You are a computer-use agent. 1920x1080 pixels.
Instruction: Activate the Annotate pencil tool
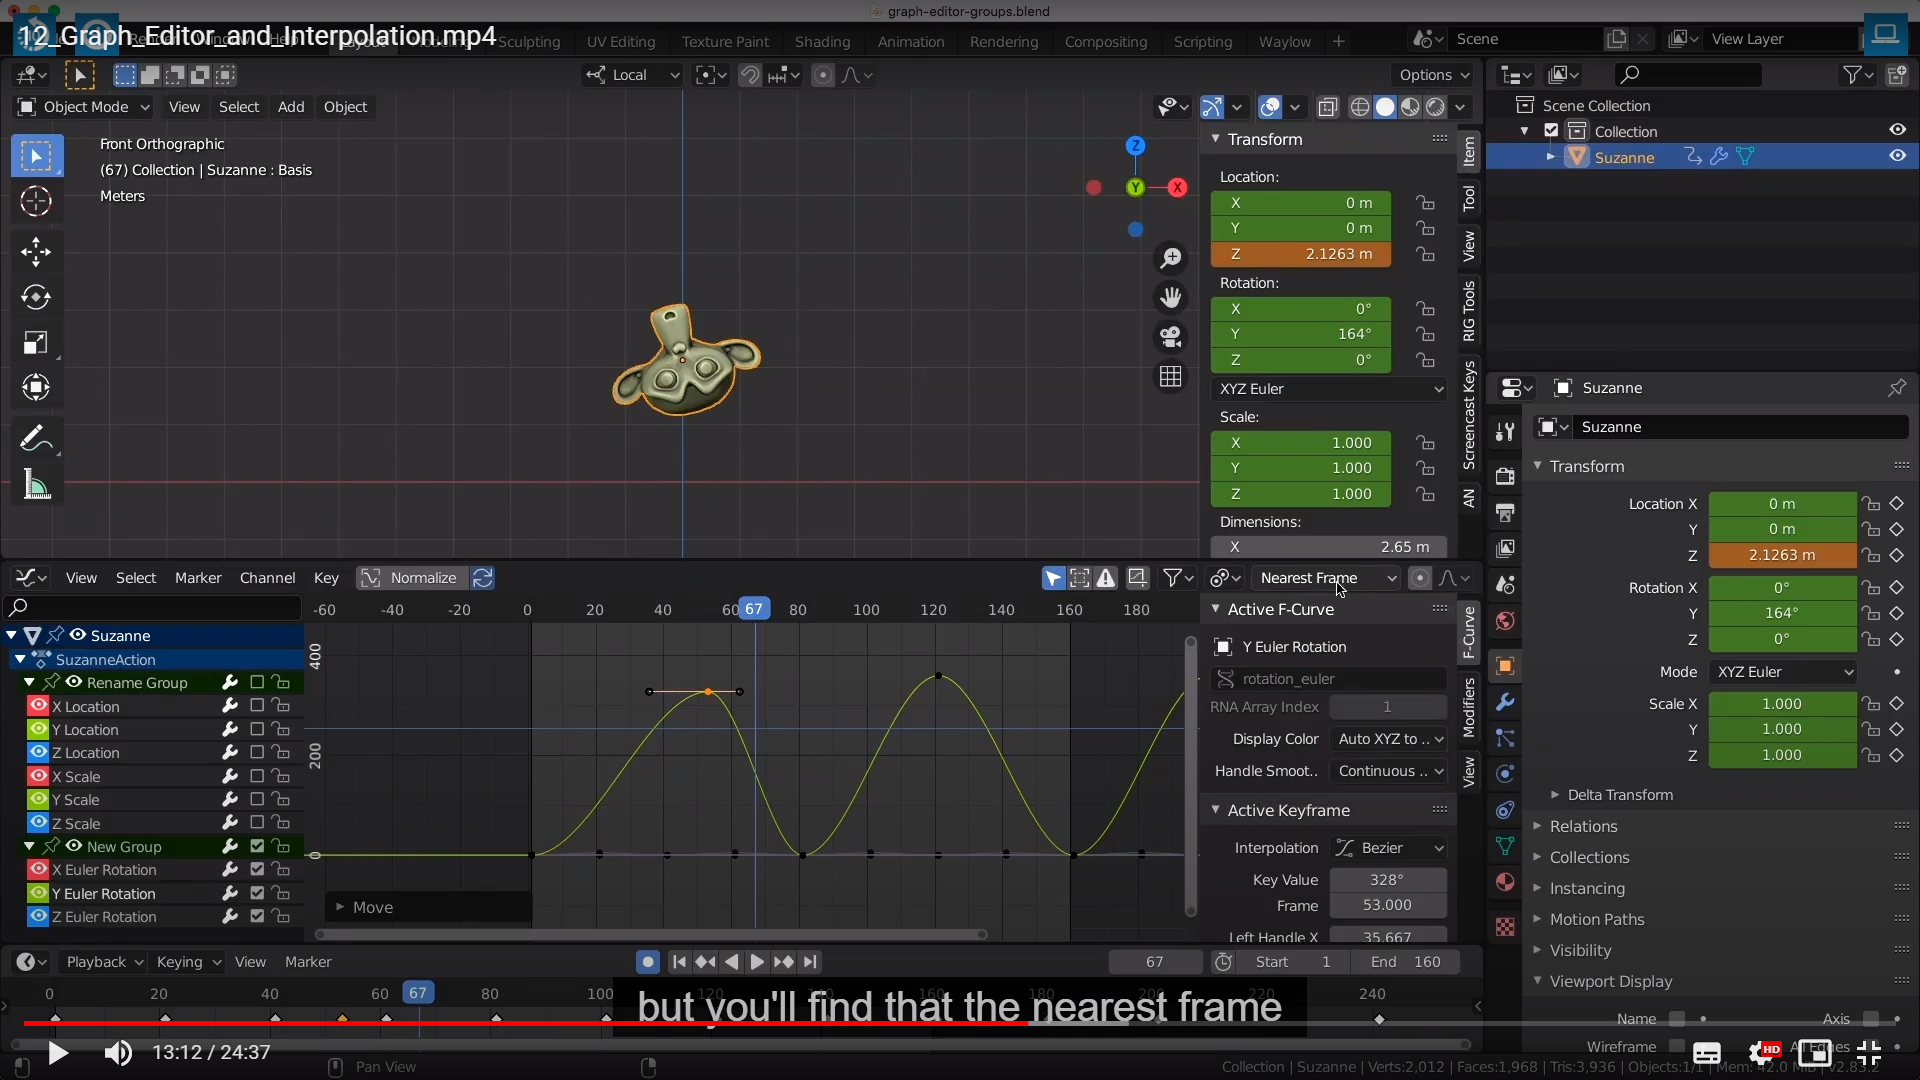point(36,438)
